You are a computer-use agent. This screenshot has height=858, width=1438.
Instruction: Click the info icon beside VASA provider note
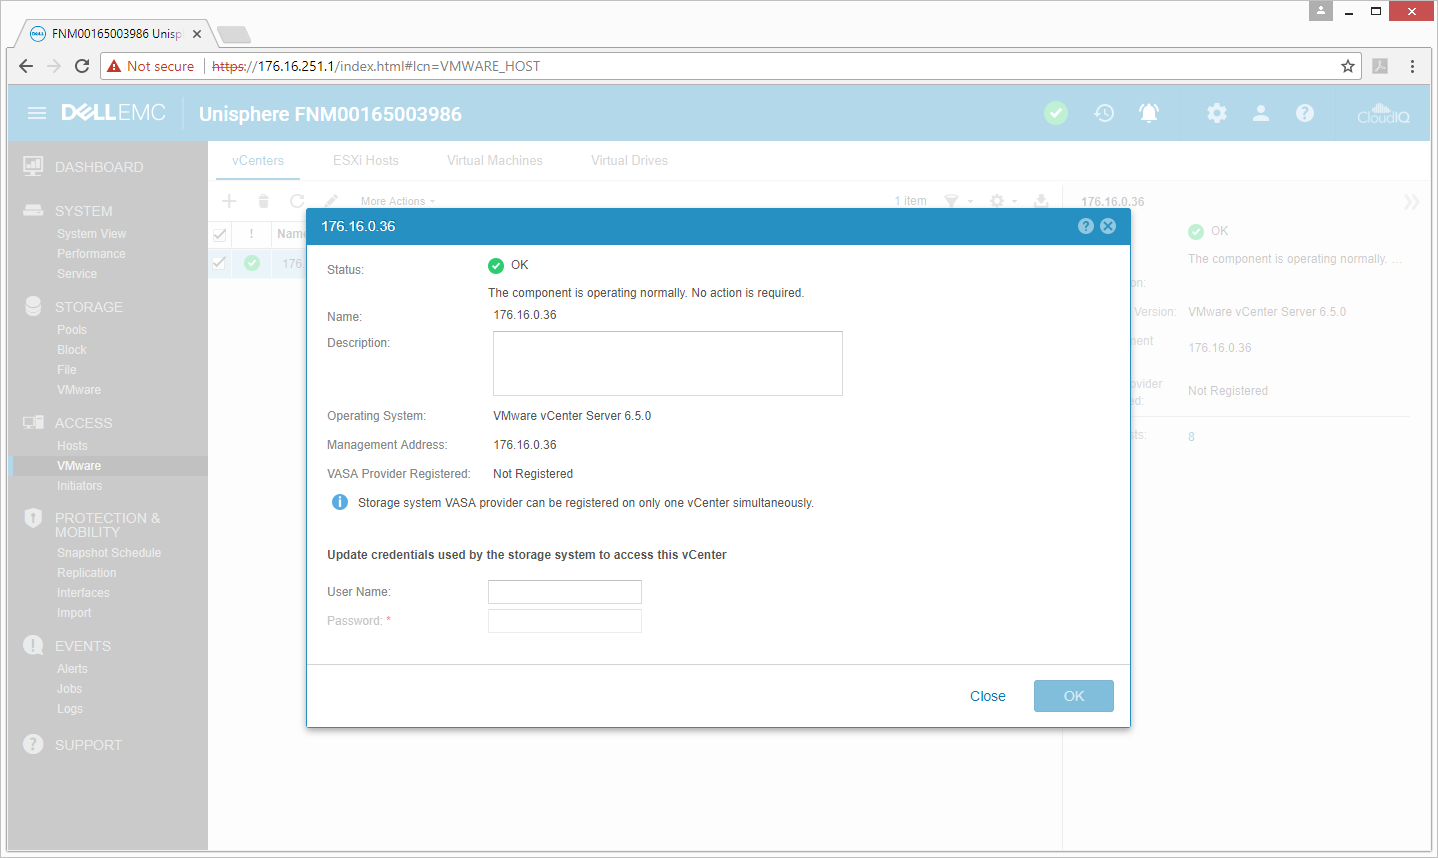pyautogui.click(x=340, y=502)
